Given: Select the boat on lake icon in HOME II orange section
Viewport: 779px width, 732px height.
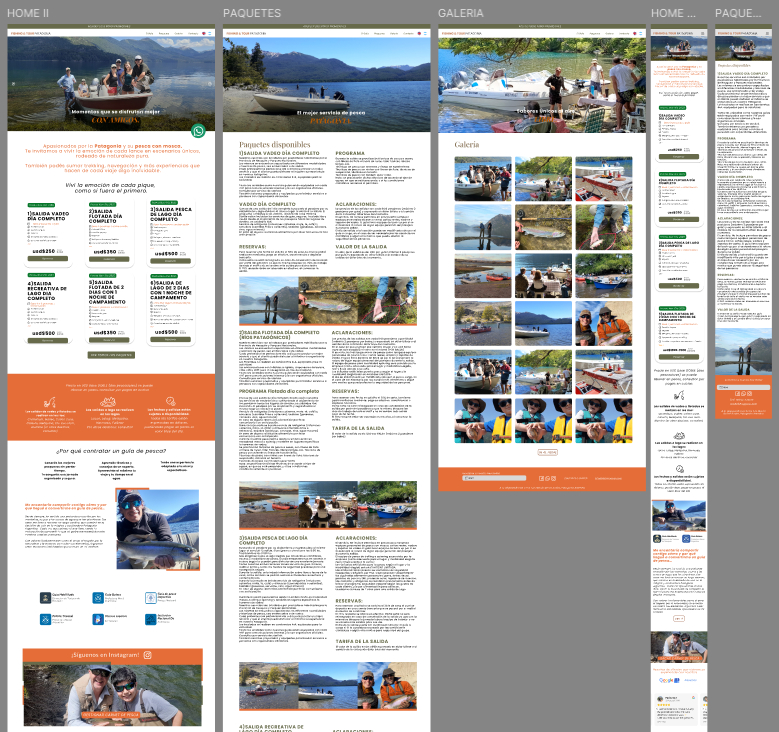Looking at the screenshot, I should point(108,402).
